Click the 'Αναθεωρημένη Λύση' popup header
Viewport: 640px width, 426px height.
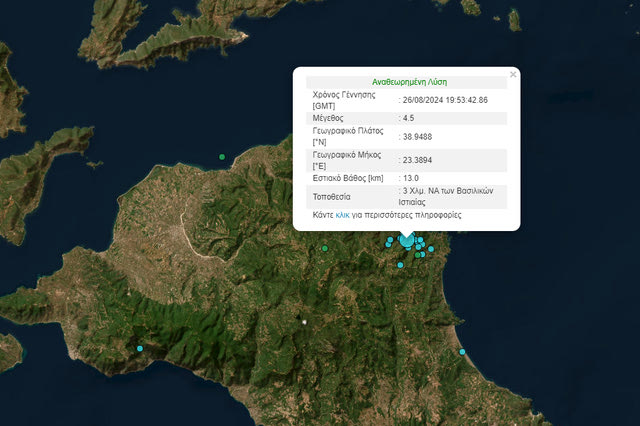coord(409,82)
